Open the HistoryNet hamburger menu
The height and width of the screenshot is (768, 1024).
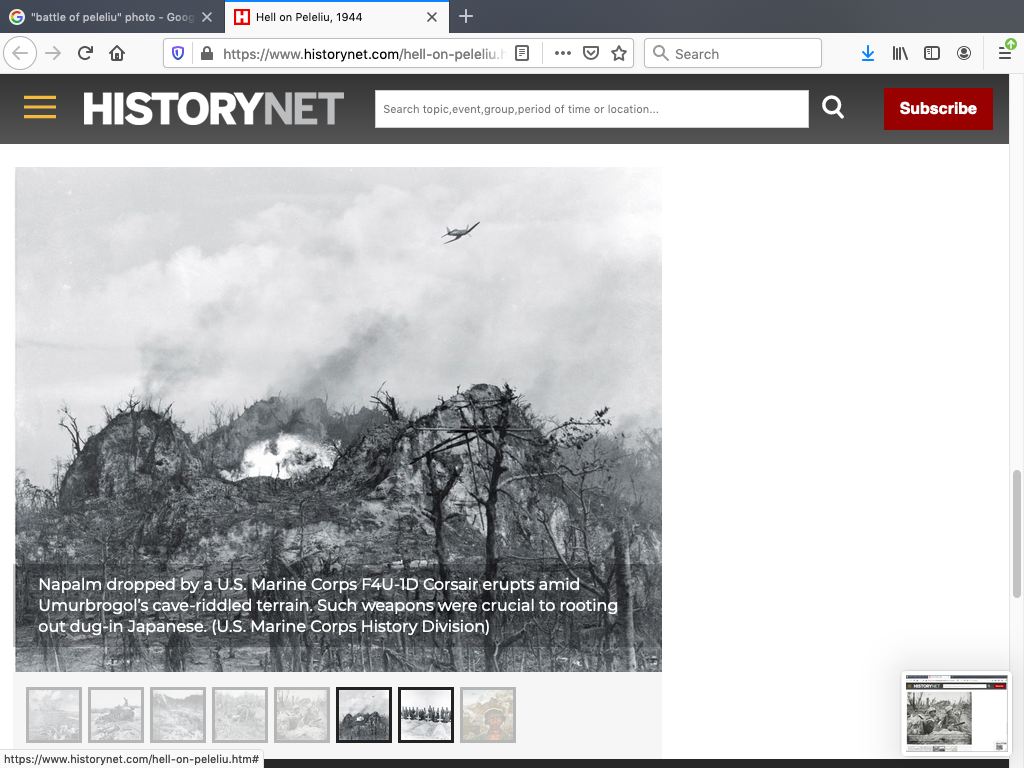tap(40, 108)
